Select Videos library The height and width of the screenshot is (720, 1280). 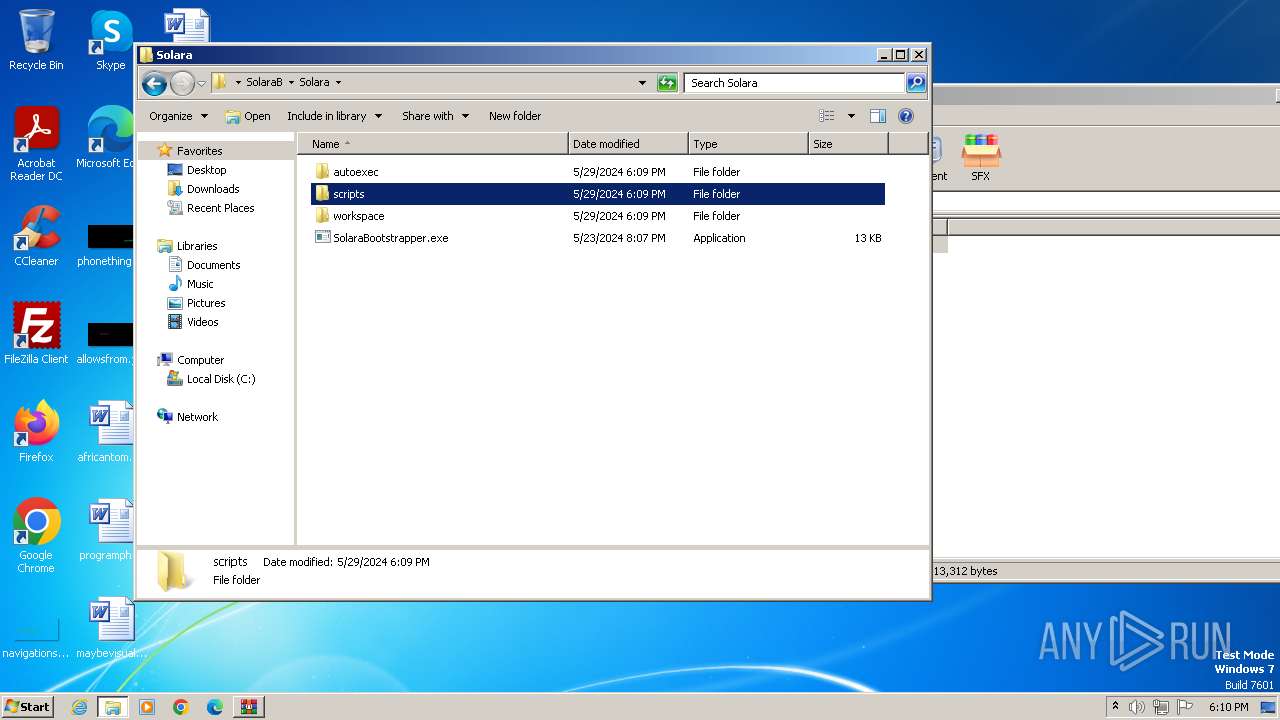point(202,322)
